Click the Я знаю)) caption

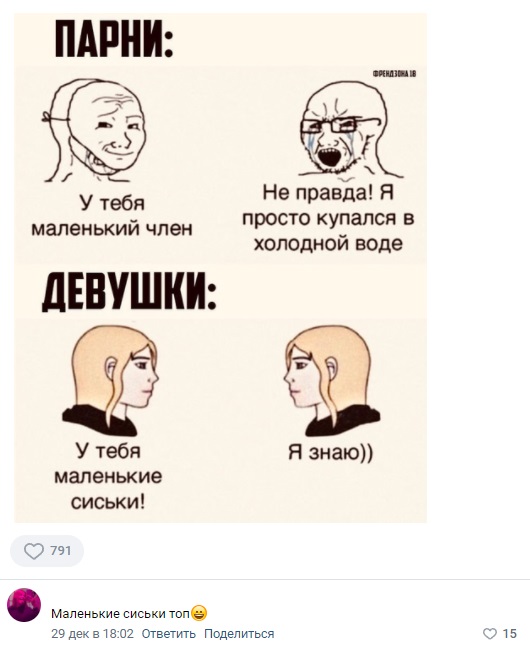(331, 452)
